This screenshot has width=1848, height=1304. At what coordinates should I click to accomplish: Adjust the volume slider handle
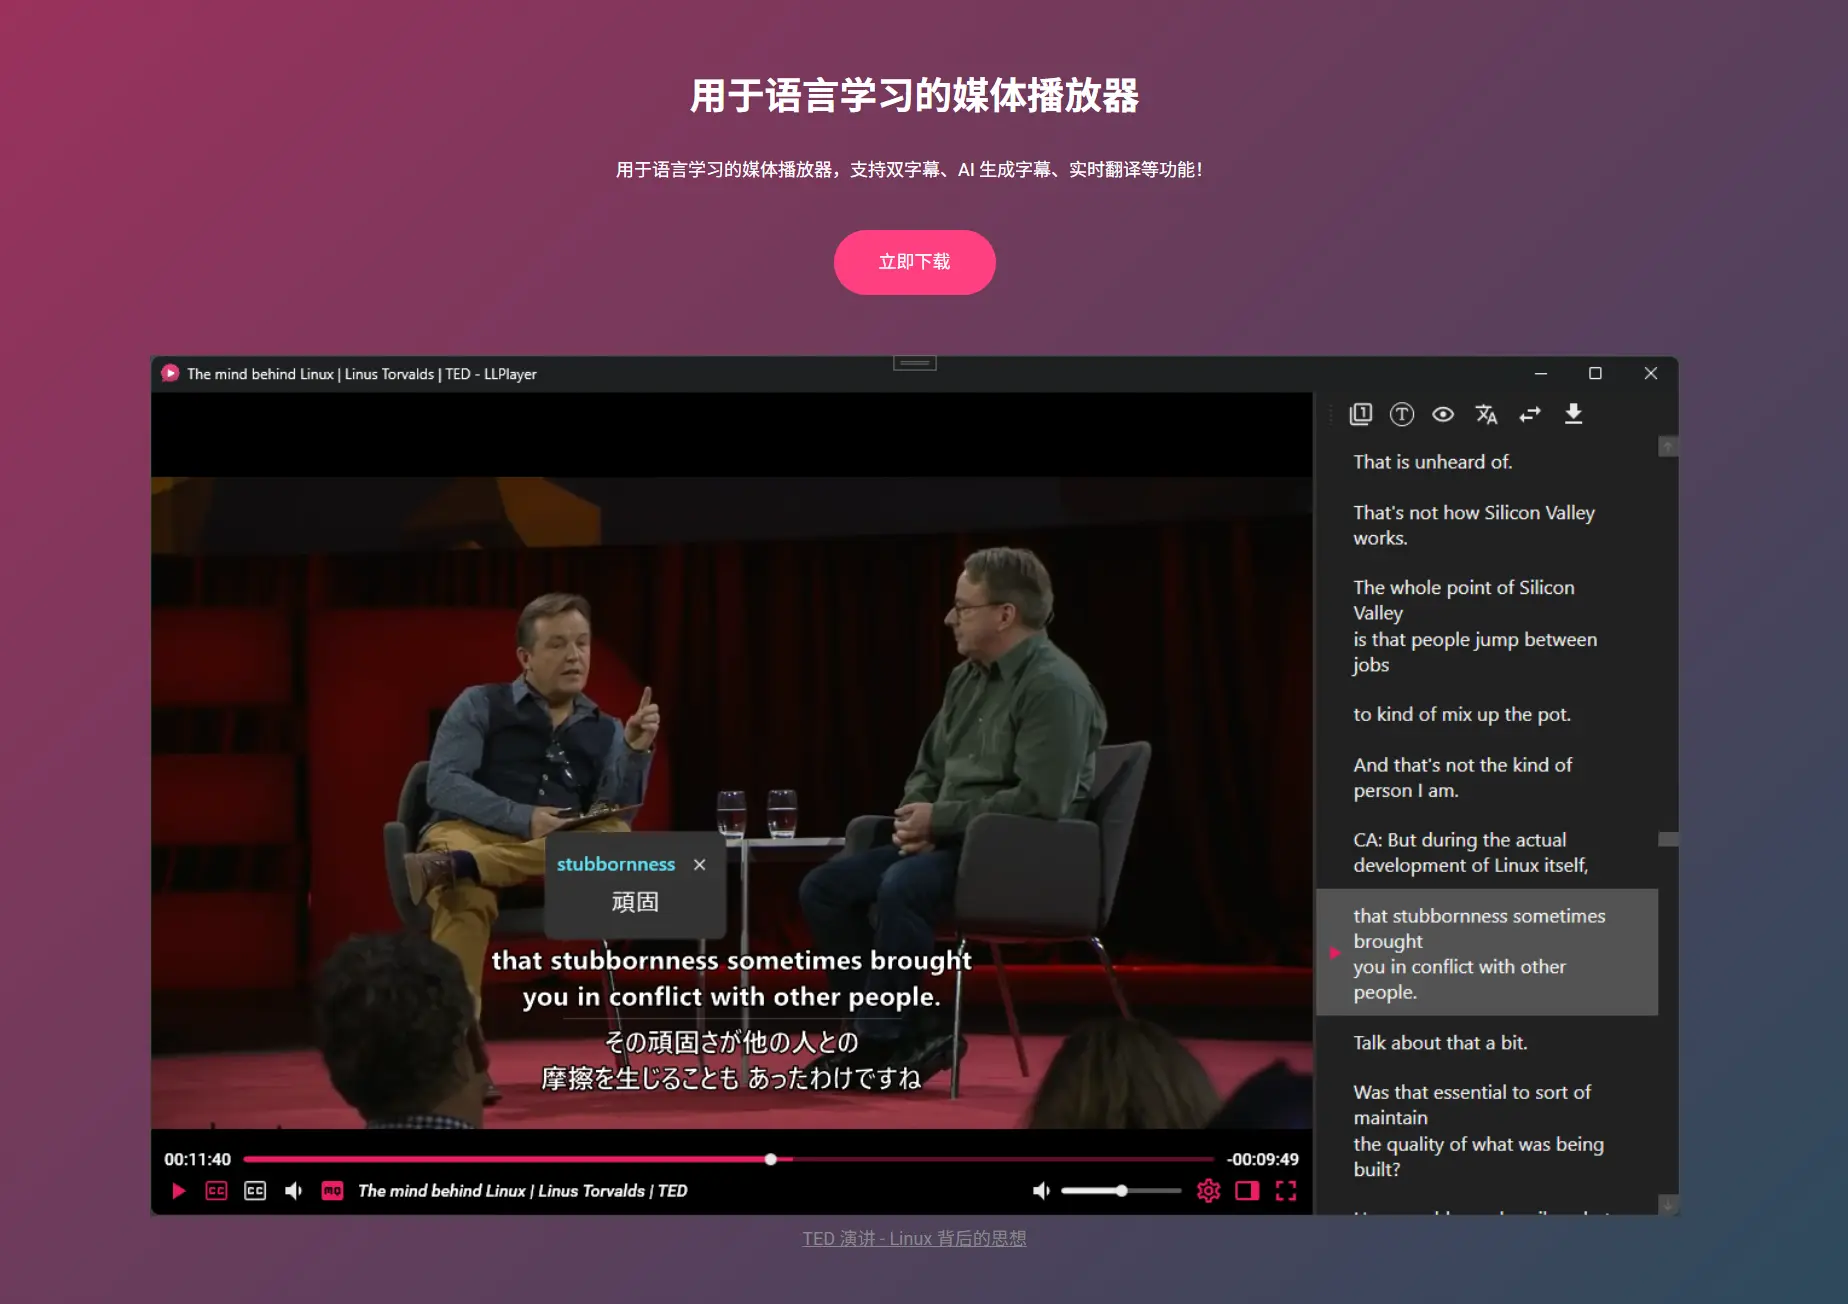coord(1122,1191)
